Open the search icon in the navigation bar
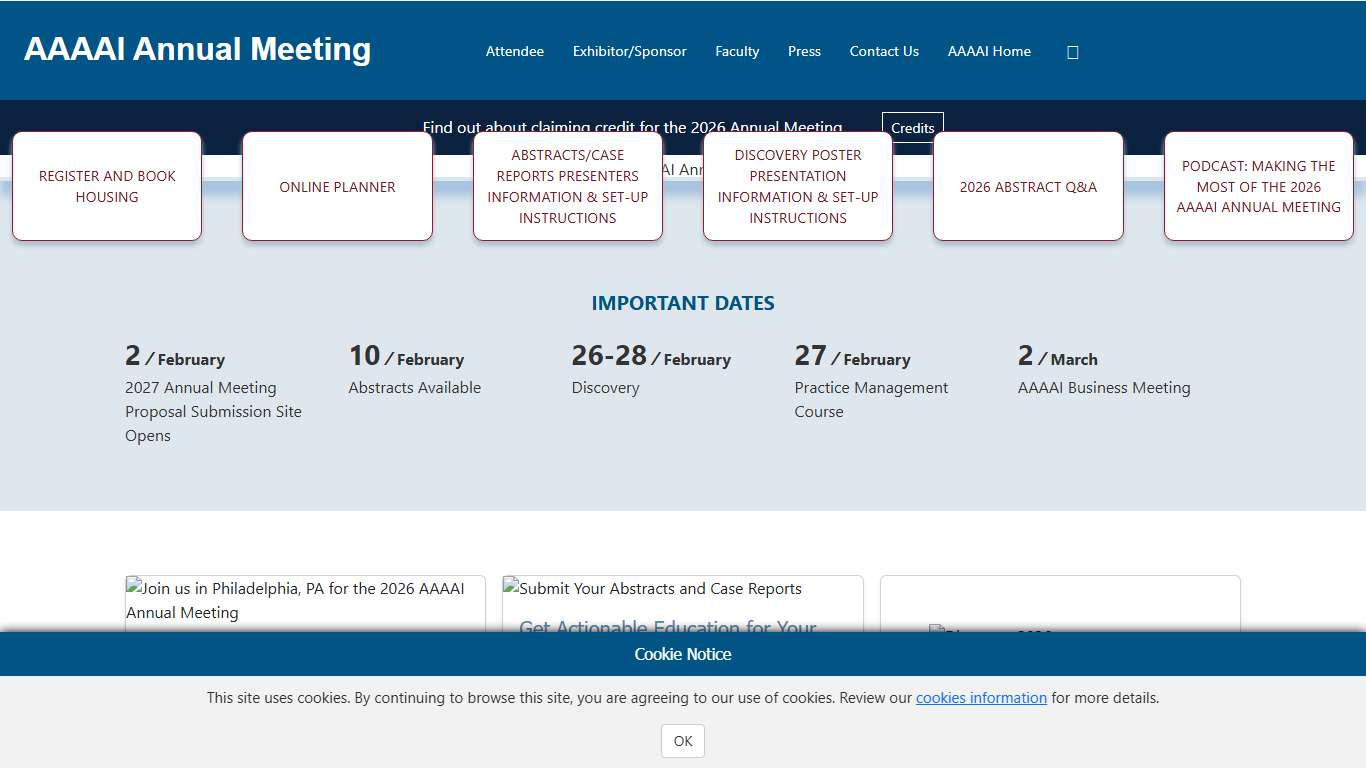The width and height of the screenshot is (1366, 768). (1072, 52)
